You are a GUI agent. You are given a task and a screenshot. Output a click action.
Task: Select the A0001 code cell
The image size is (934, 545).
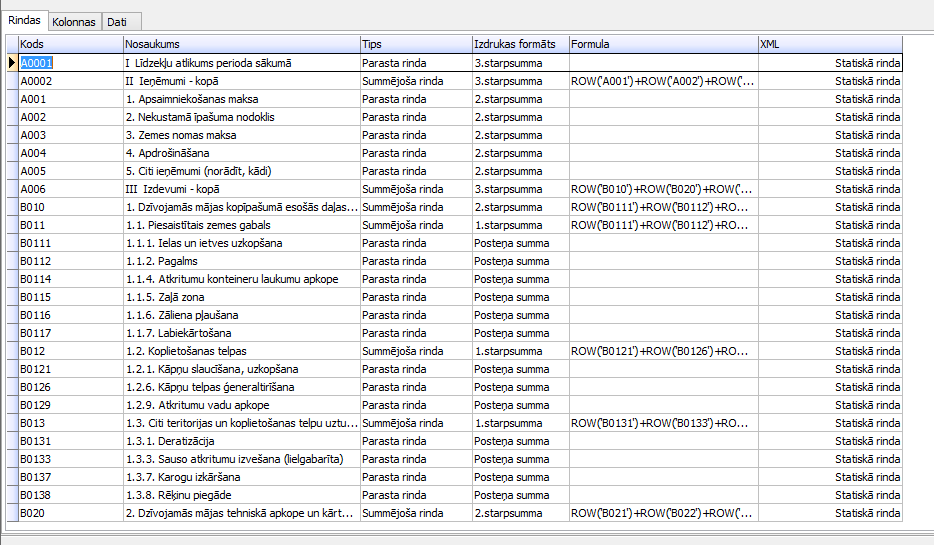point(38,63)
